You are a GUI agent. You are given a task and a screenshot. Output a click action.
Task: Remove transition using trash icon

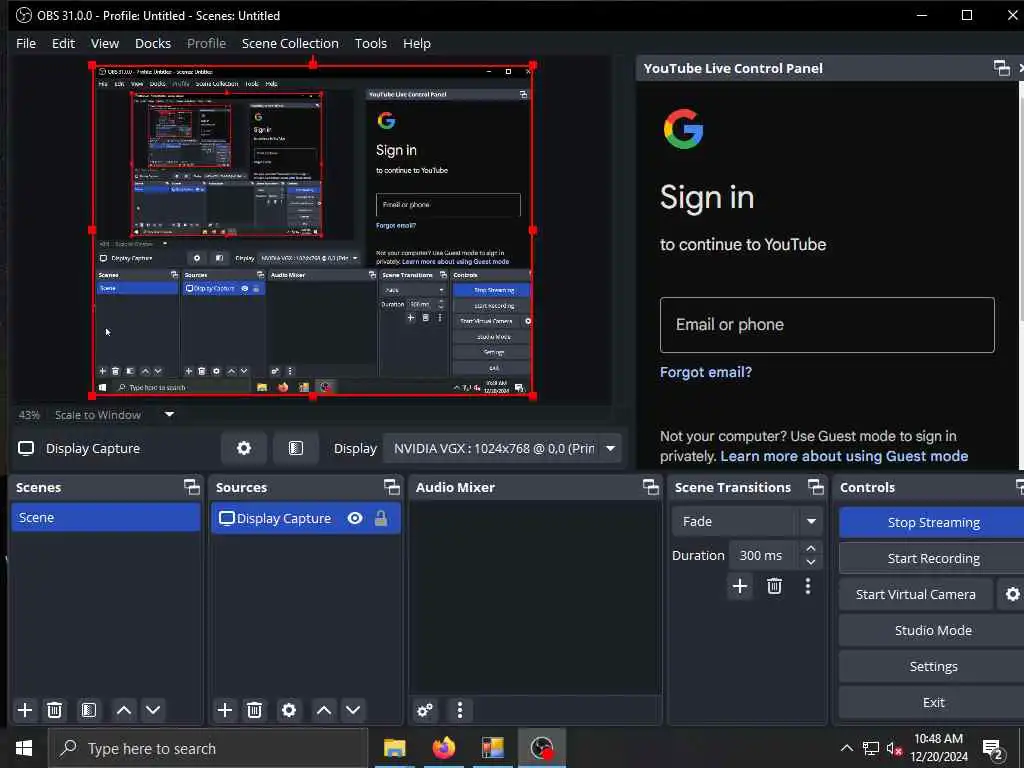point(774,586)
